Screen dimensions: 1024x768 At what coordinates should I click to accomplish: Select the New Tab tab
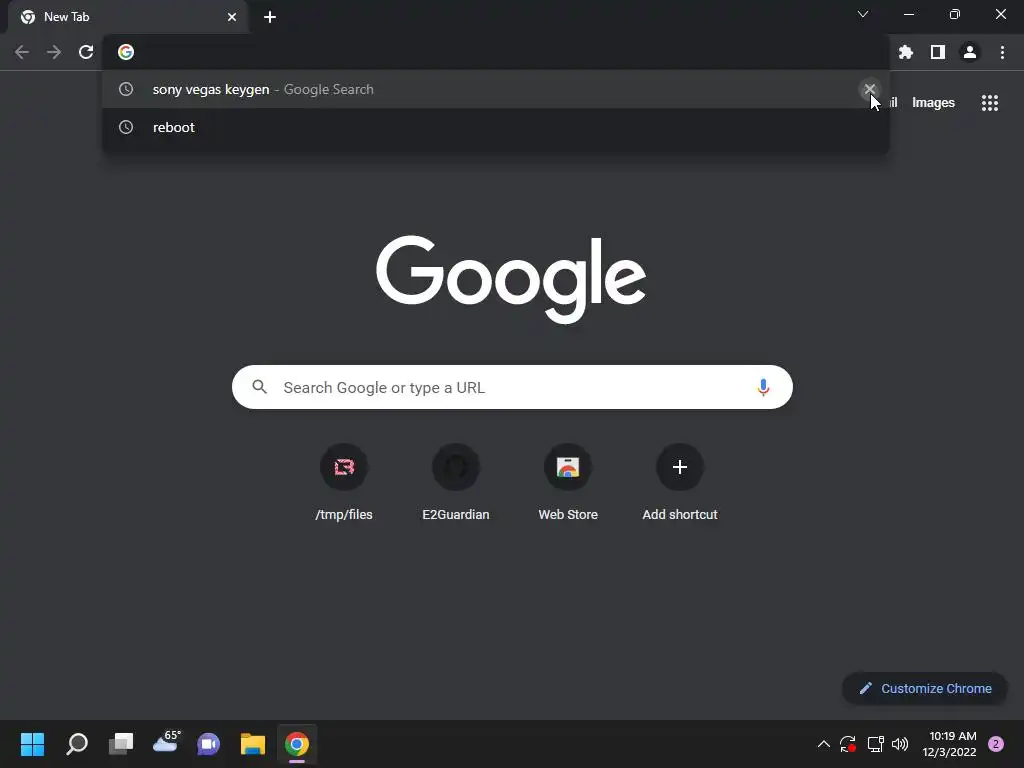[127, 17]
